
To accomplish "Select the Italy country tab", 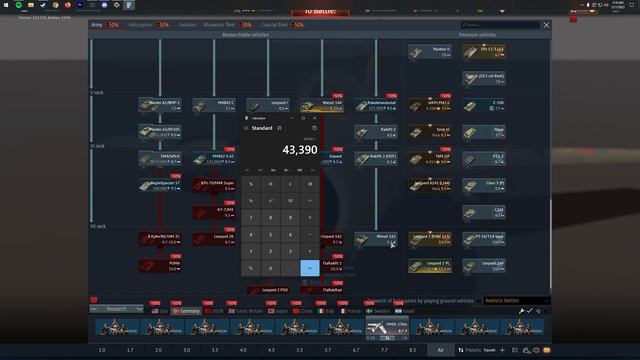I will [326, 311].
